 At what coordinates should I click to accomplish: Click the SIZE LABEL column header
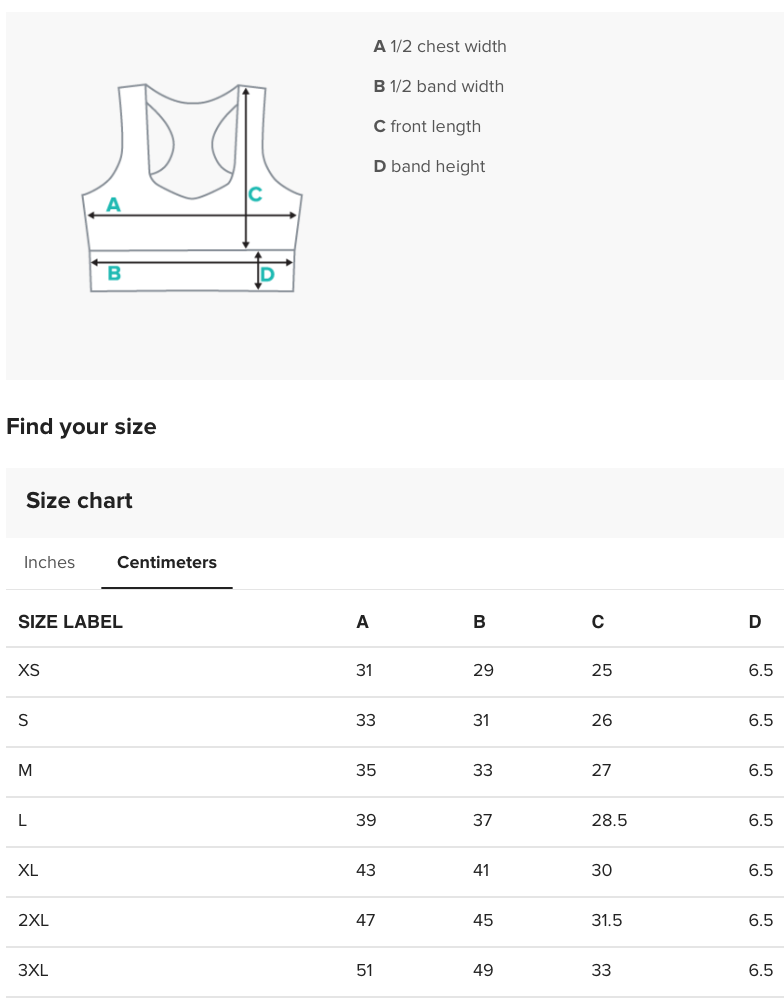point(69,621)
